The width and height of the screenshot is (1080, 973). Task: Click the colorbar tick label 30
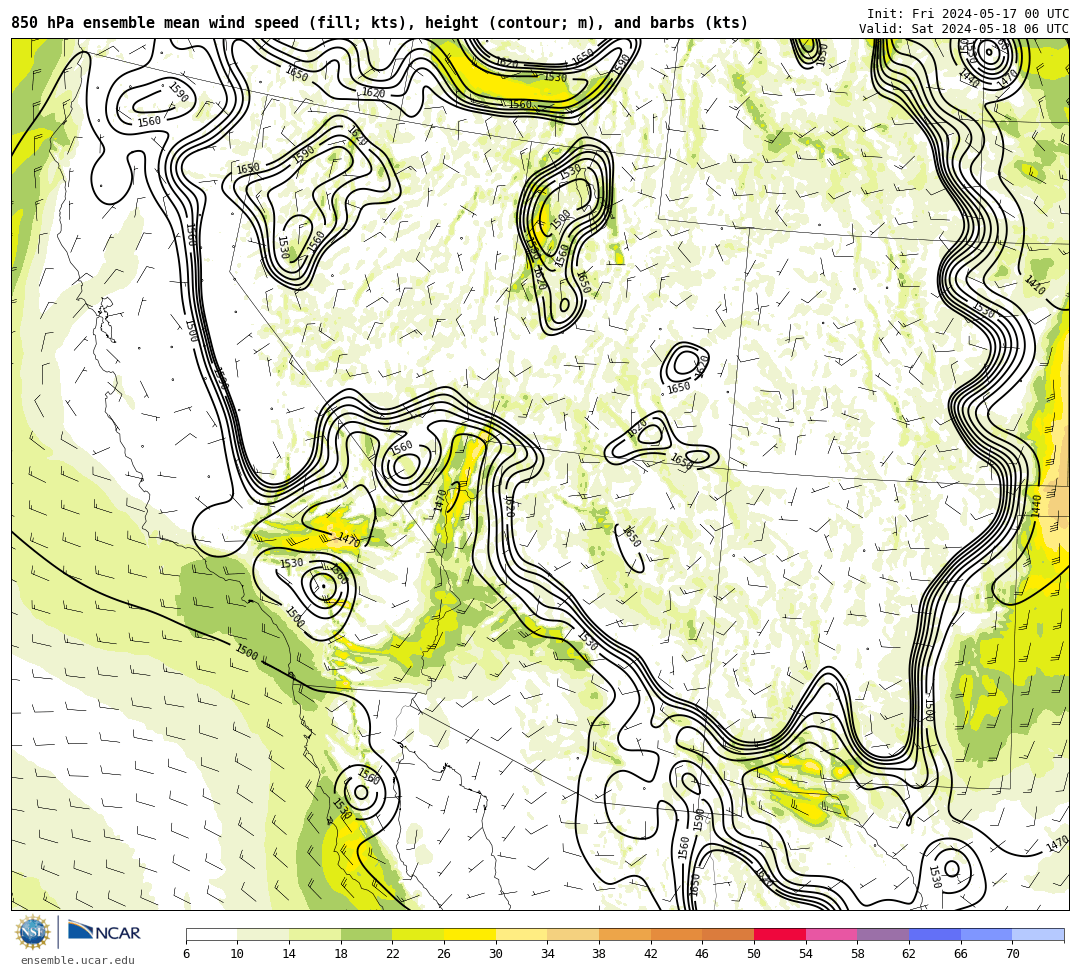pyautogui.click(x=496, y=954)
